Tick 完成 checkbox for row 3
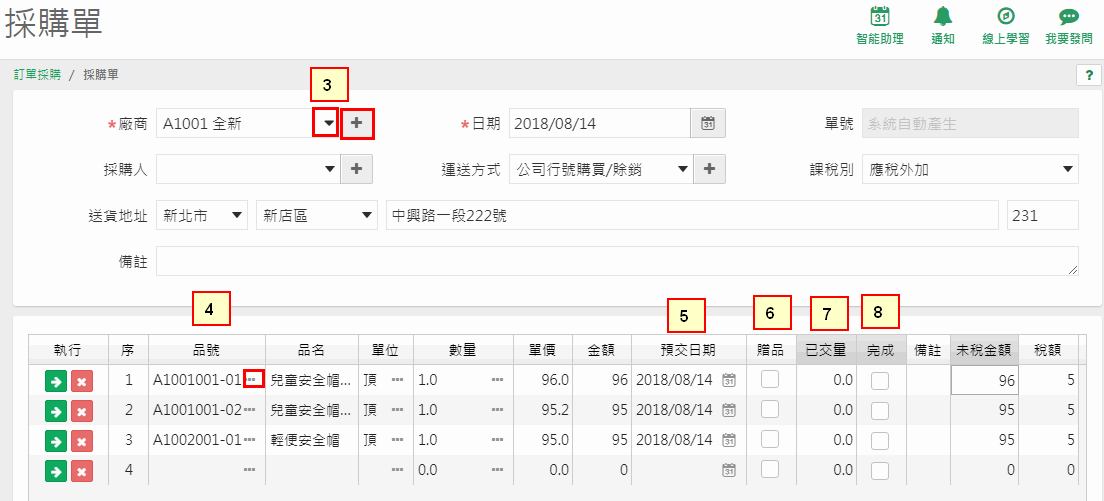 click(879, 440)
